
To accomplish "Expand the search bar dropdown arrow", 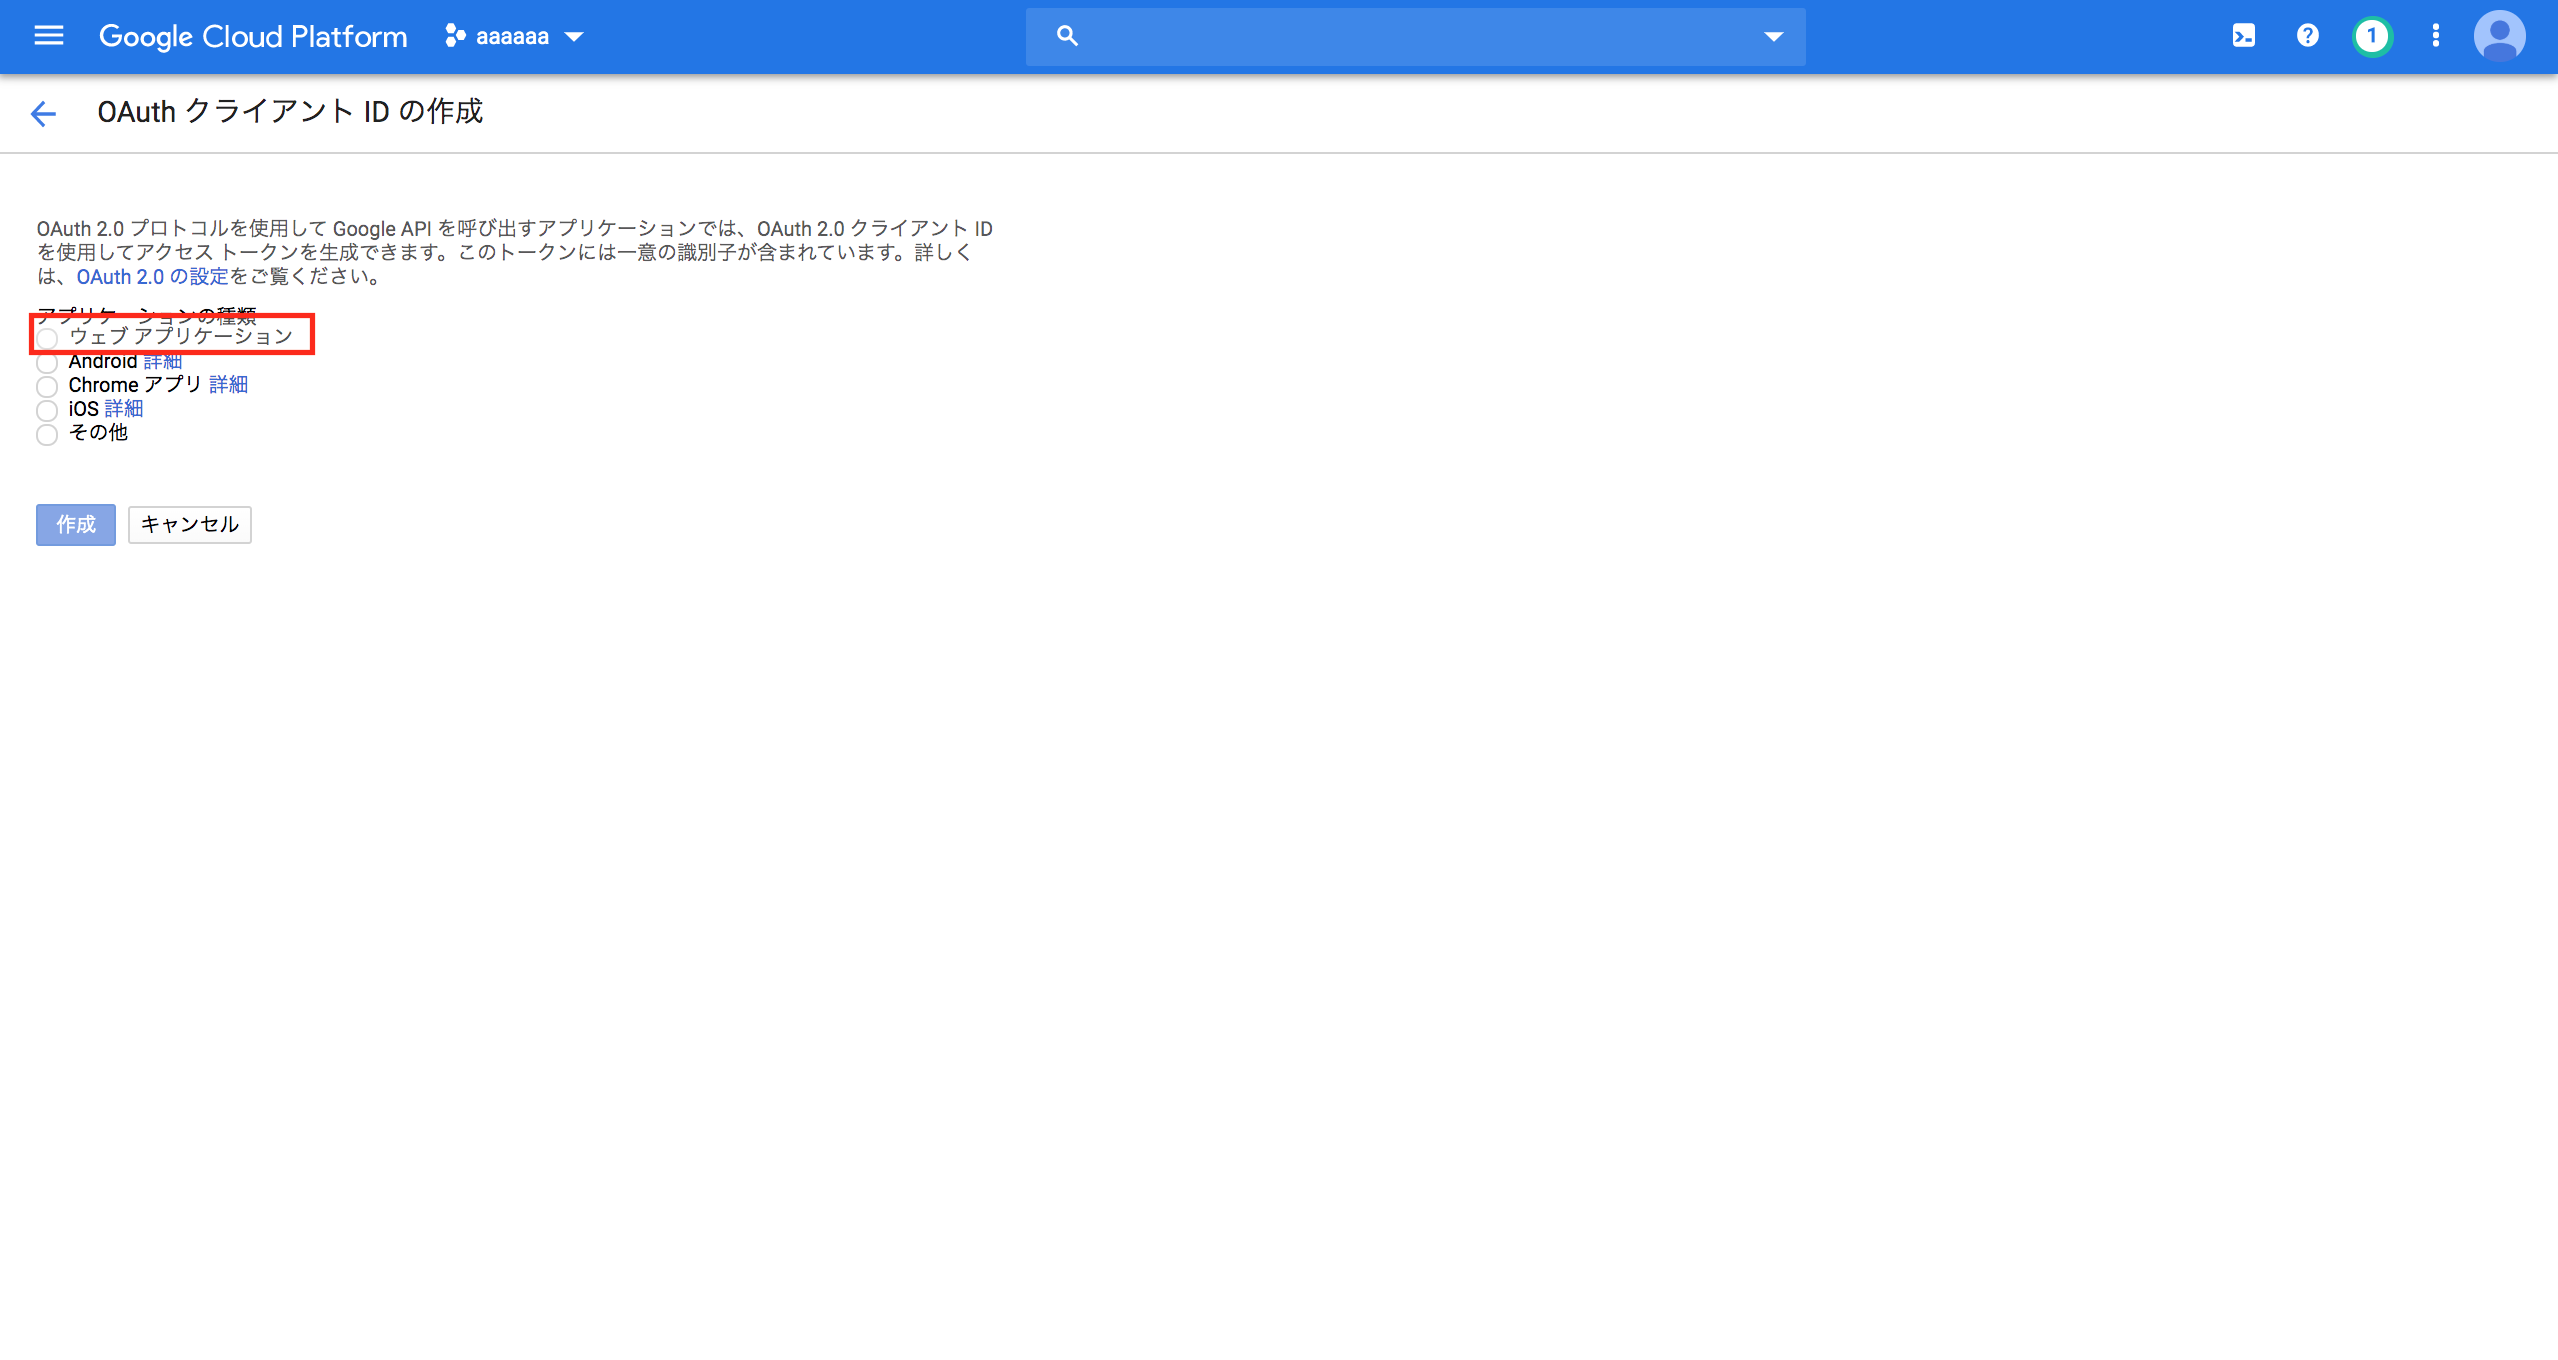I will pyautogui.click(x=1773, y=37).
